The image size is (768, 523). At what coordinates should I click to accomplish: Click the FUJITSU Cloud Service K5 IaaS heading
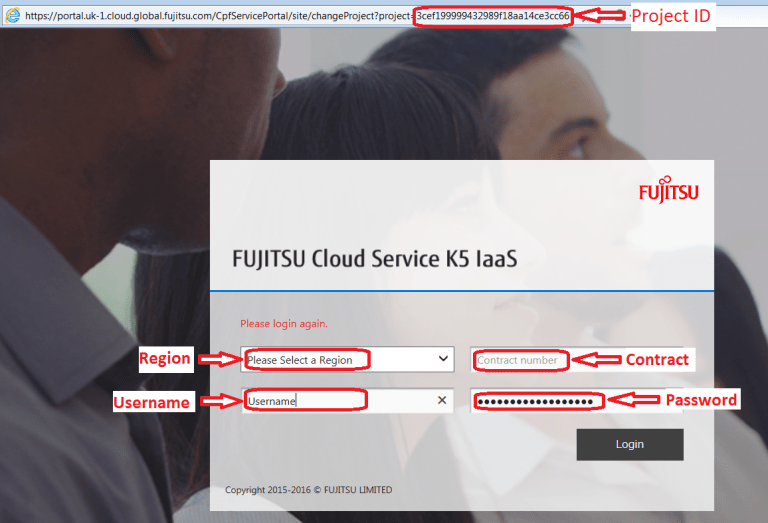pyautogui.click(x=374, y=259)
